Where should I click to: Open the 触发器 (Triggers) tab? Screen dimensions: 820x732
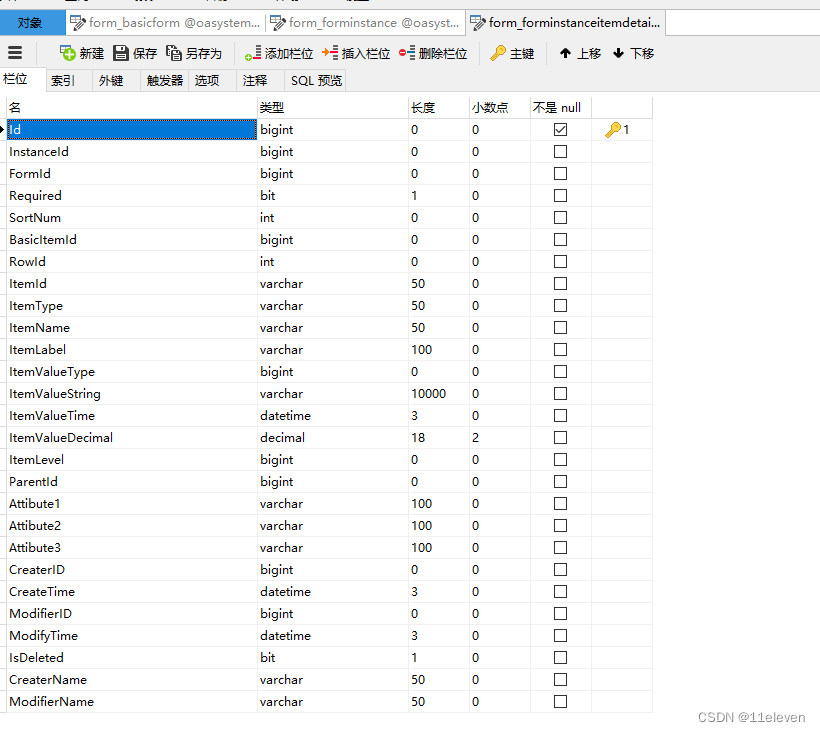tap(165, 81)
